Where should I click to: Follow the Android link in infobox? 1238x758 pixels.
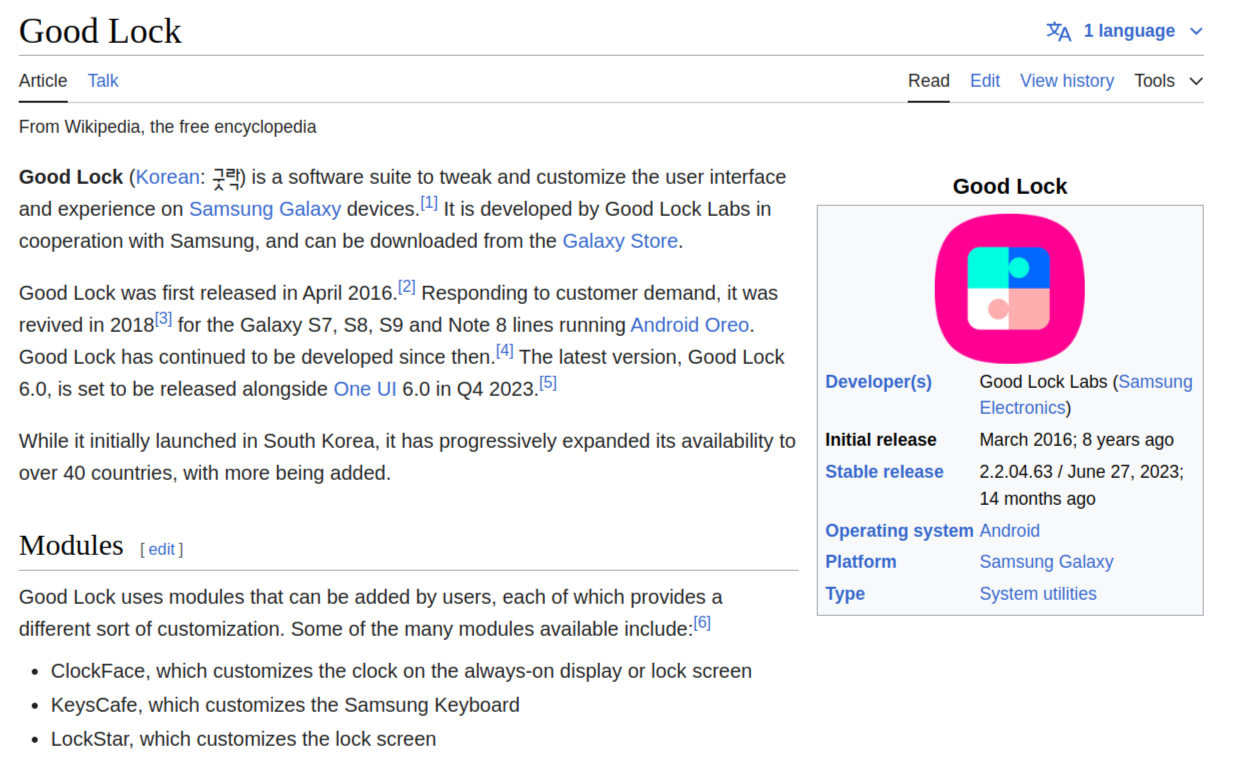(1009, 531)
